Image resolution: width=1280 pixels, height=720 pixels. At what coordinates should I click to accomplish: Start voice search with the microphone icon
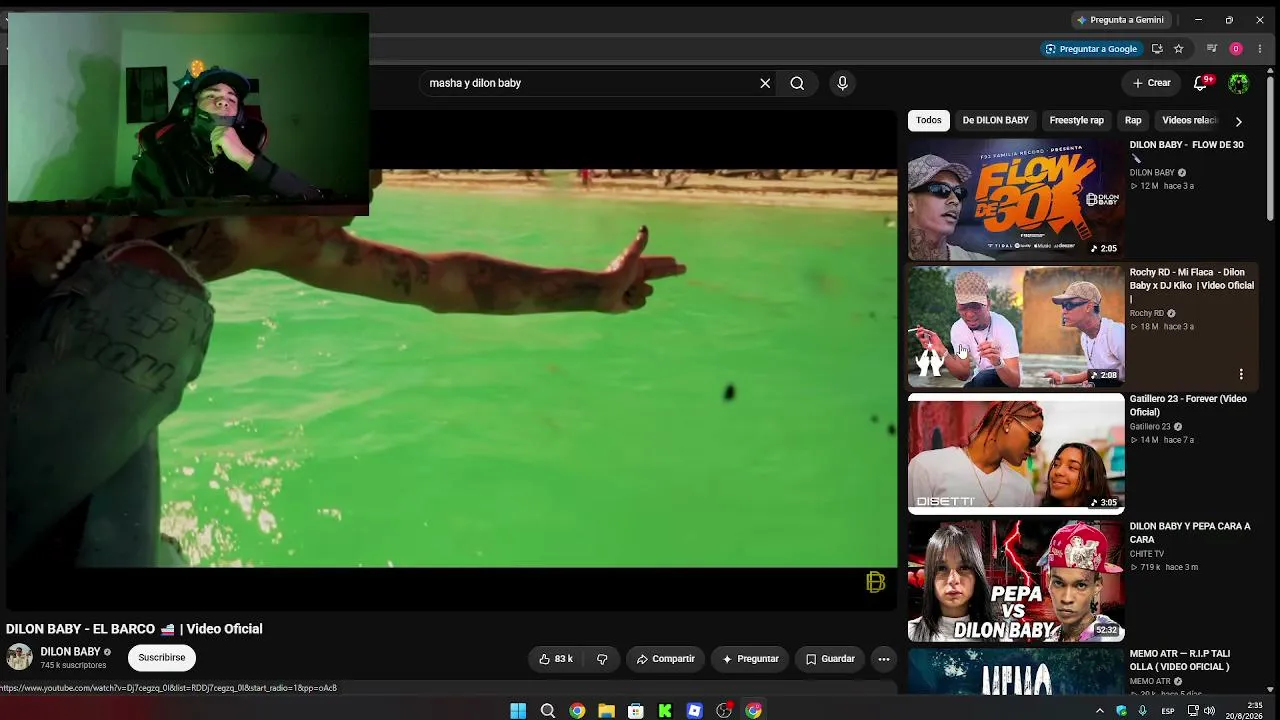[x=842, y=83]
